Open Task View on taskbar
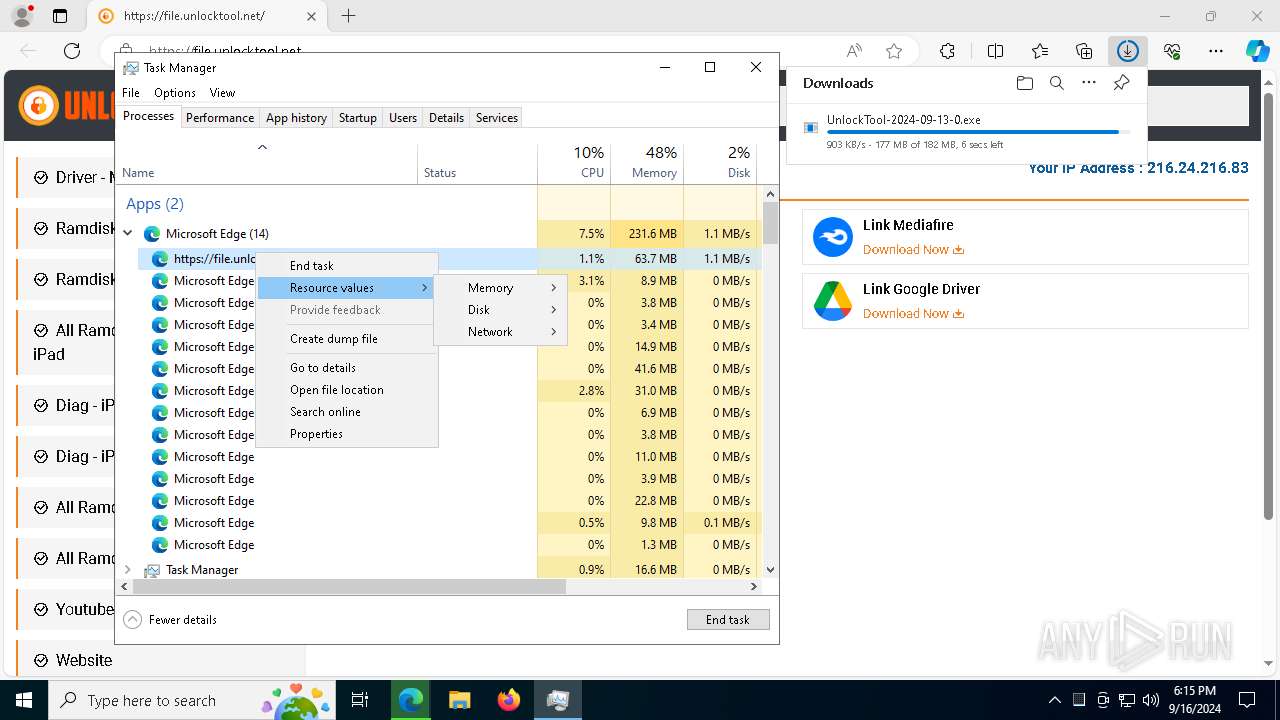The image size is (1280, 720). tap(360, 700)
